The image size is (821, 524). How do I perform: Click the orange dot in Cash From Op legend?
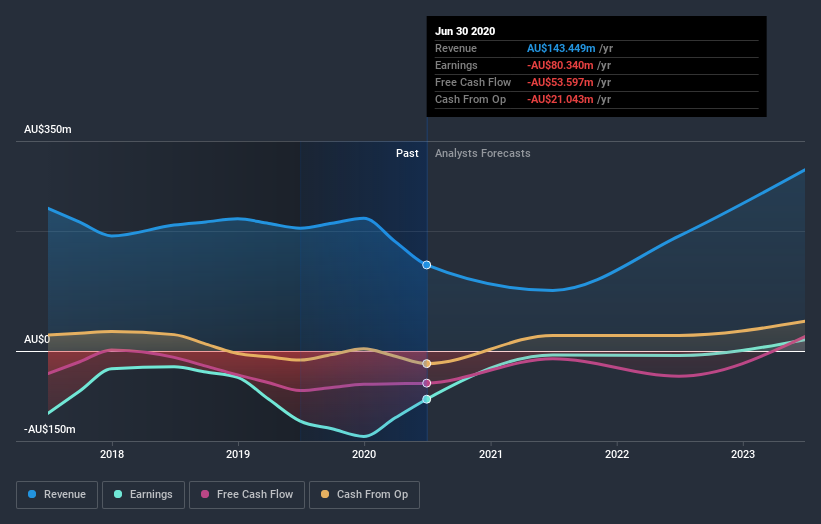pos(325,494)
